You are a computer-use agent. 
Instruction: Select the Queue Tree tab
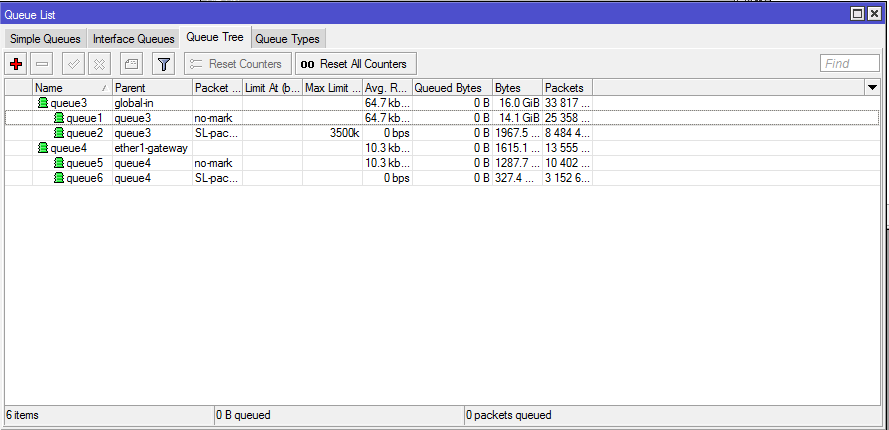pos(215,37)
